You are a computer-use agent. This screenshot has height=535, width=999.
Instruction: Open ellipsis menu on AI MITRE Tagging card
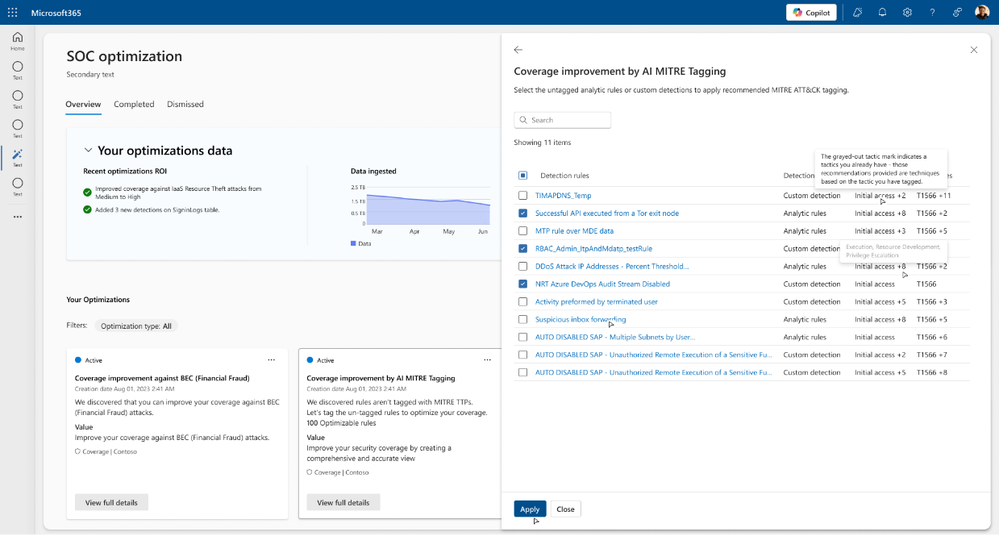click(487, 360)
